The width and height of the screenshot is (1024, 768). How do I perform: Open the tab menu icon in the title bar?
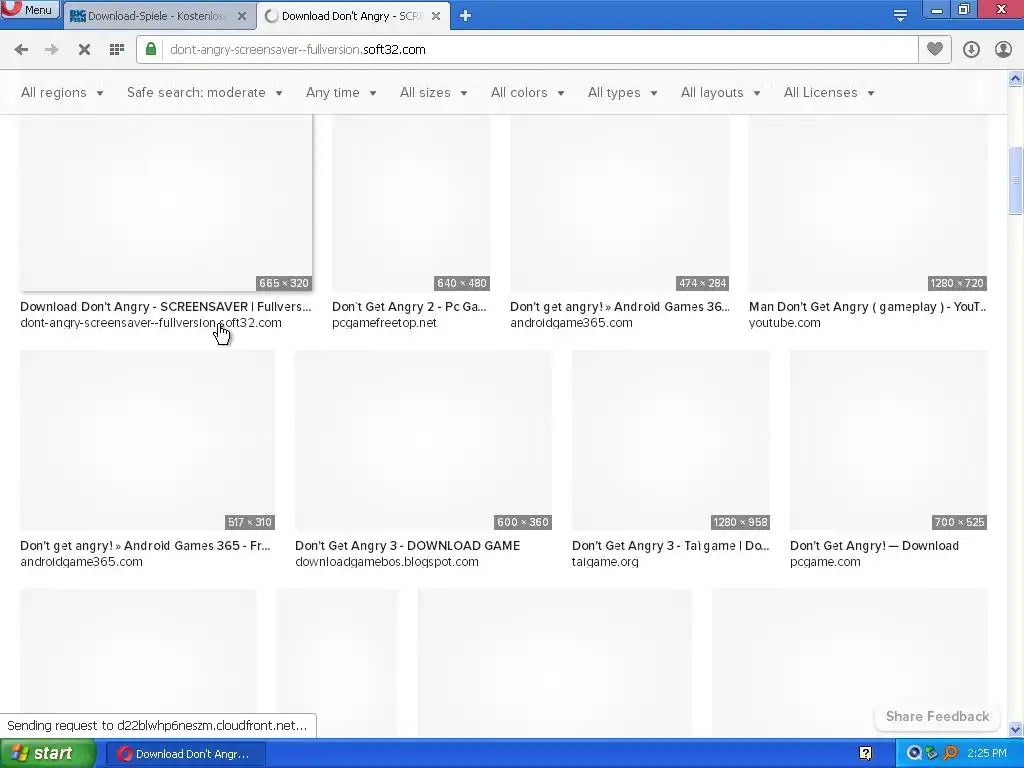pos(900,15)
